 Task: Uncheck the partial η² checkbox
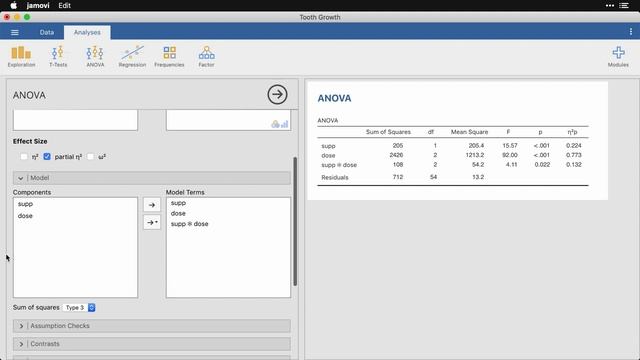click(47, 156)
